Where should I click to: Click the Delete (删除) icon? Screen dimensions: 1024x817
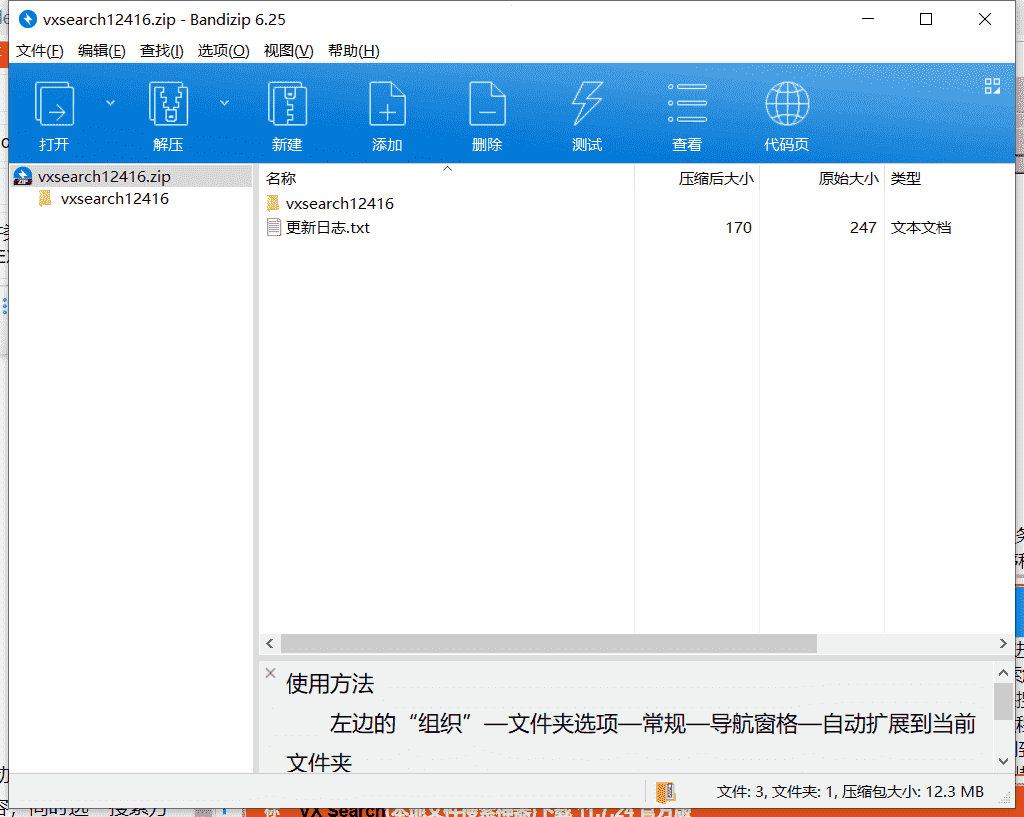point(487,103)
